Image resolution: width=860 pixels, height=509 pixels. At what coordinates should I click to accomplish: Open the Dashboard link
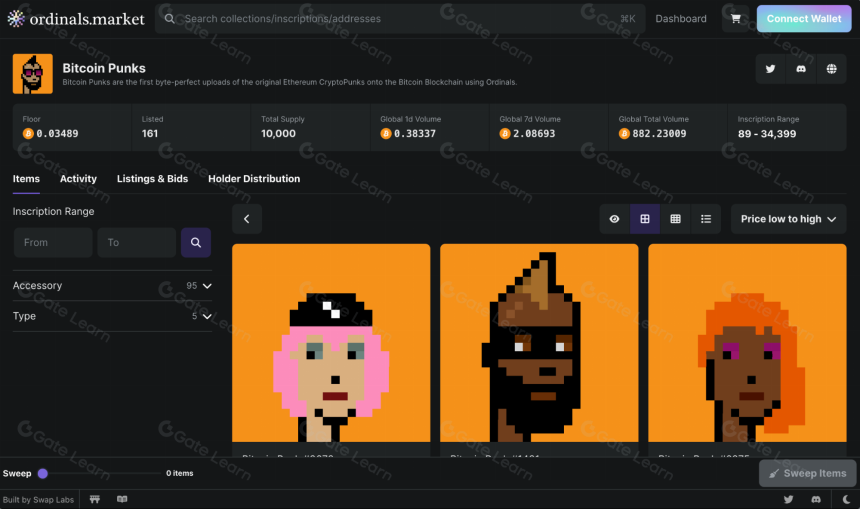(x=681, y=19)
